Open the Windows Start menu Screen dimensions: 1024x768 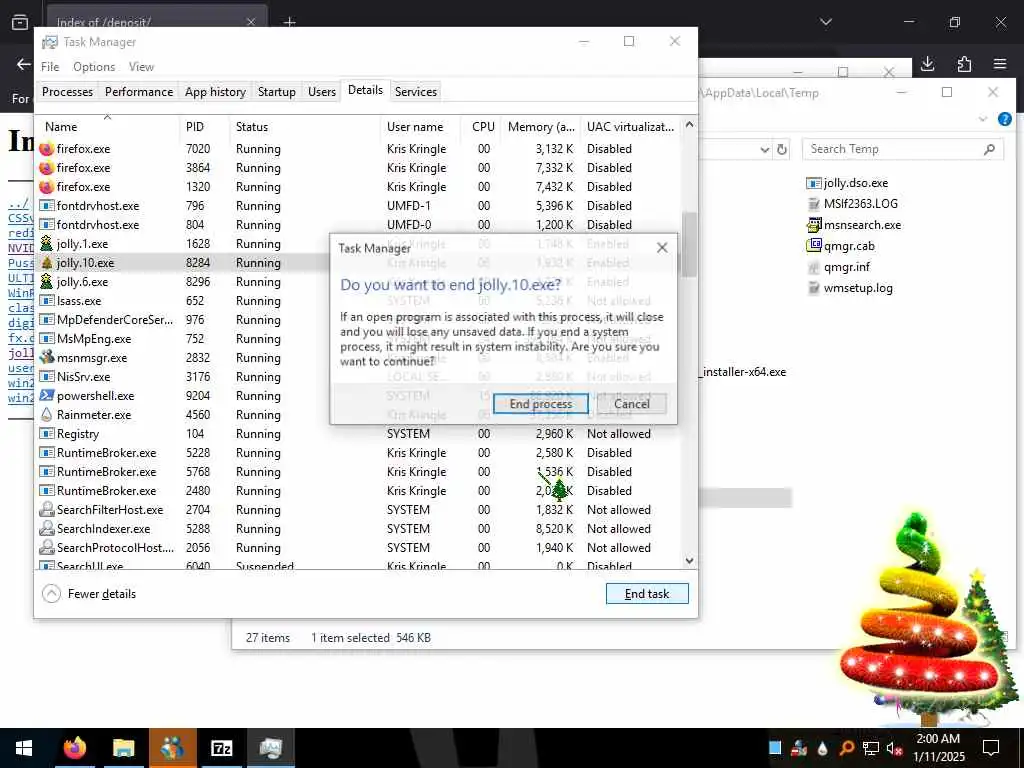[x=24, y=748]
